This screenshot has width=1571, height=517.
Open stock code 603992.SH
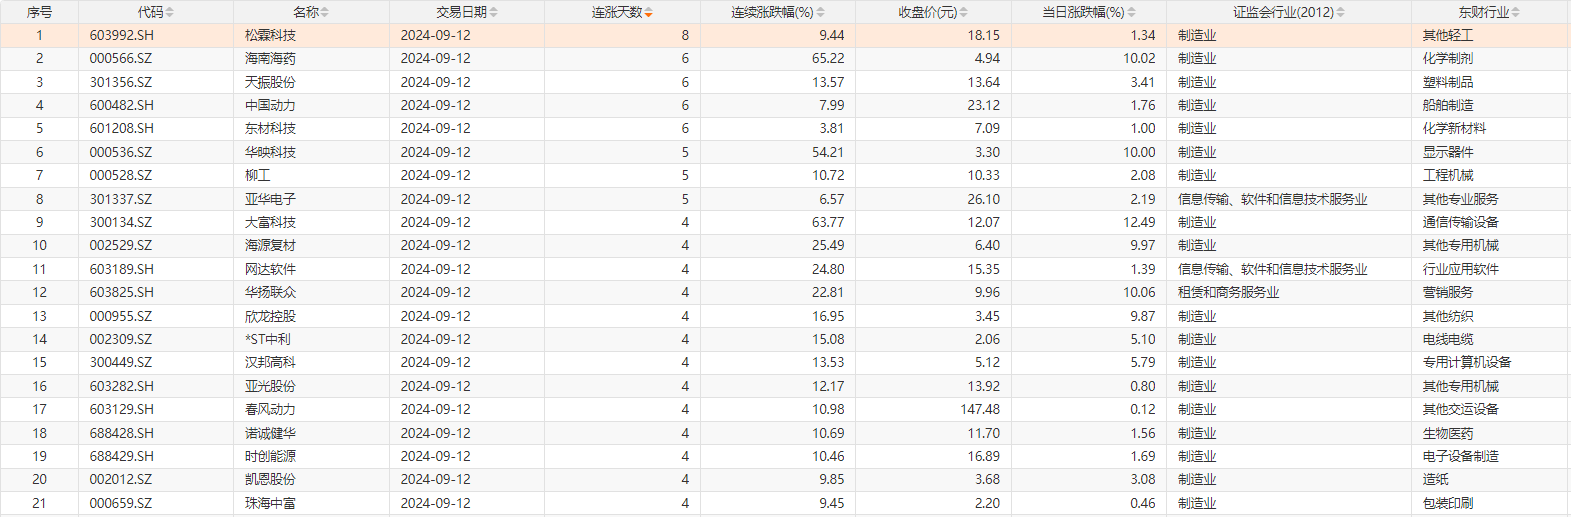pyautogui.click(x=122, y=35)
